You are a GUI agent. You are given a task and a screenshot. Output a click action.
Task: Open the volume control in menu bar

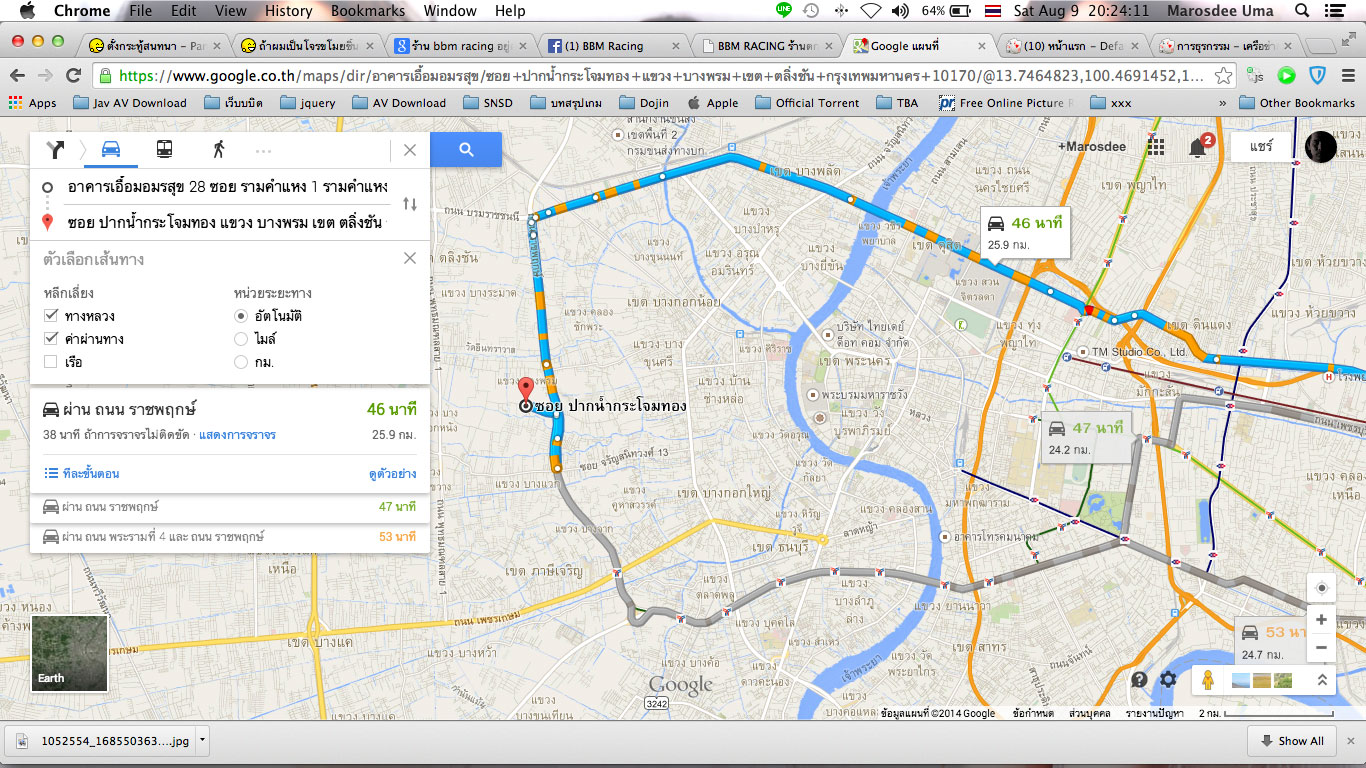(x=900, y=11)
